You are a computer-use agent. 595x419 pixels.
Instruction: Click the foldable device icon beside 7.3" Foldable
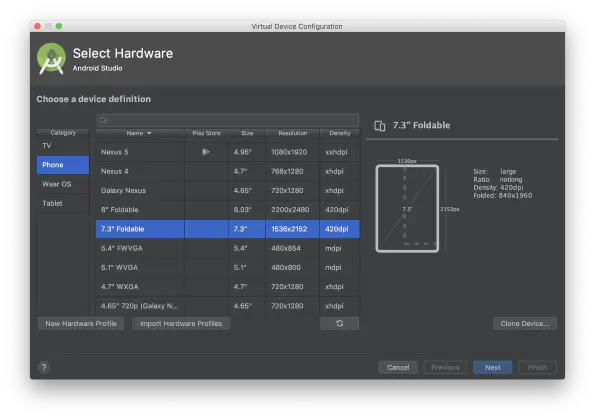coord(379,126)
